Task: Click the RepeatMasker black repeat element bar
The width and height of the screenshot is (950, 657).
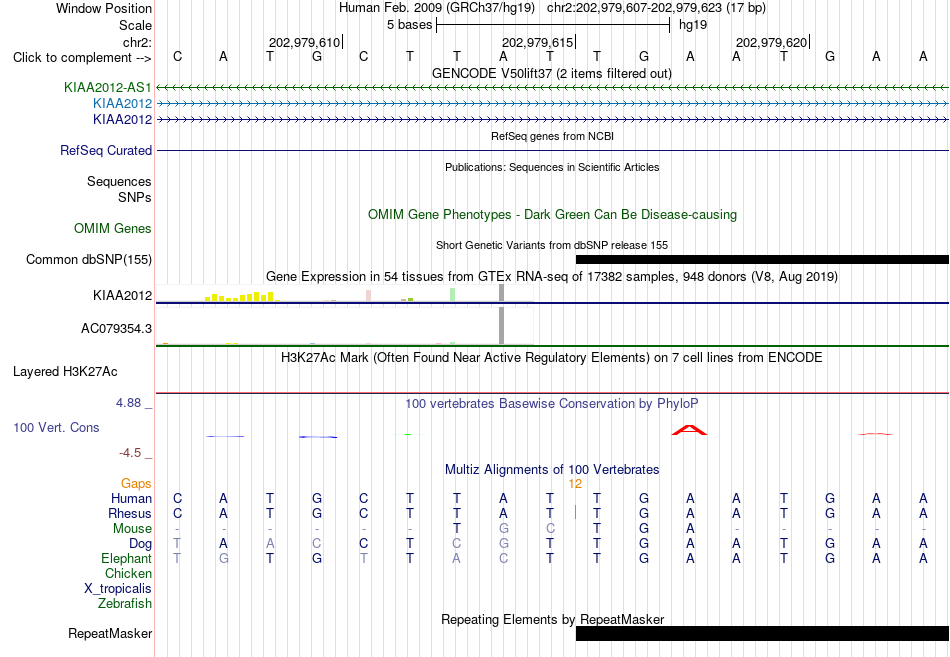Action: click(762, 633)
